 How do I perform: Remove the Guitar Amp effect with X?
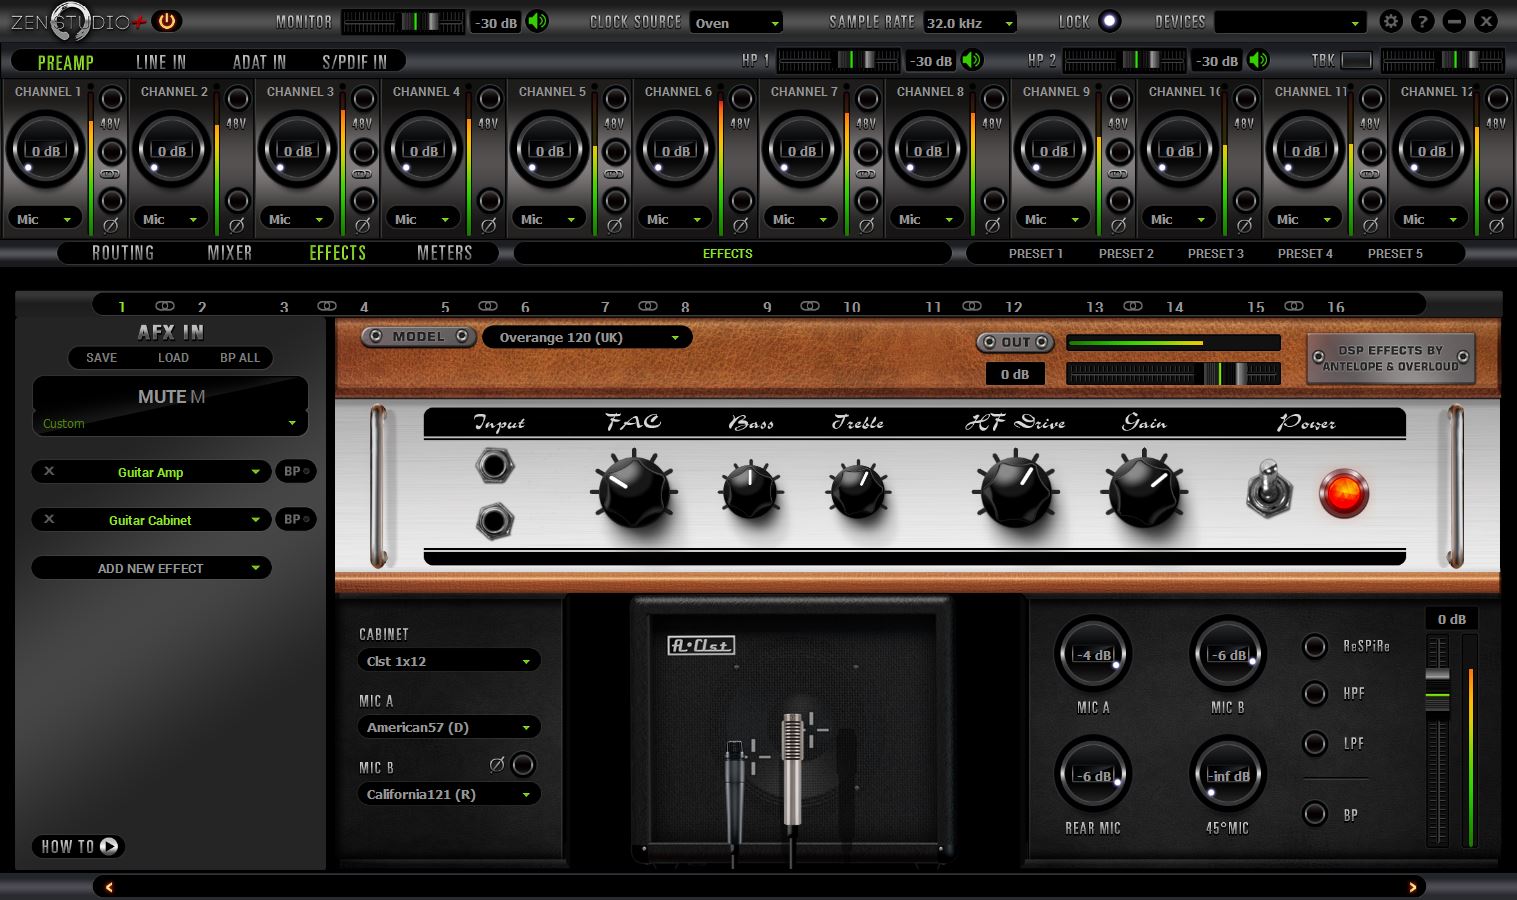(49, 471)
